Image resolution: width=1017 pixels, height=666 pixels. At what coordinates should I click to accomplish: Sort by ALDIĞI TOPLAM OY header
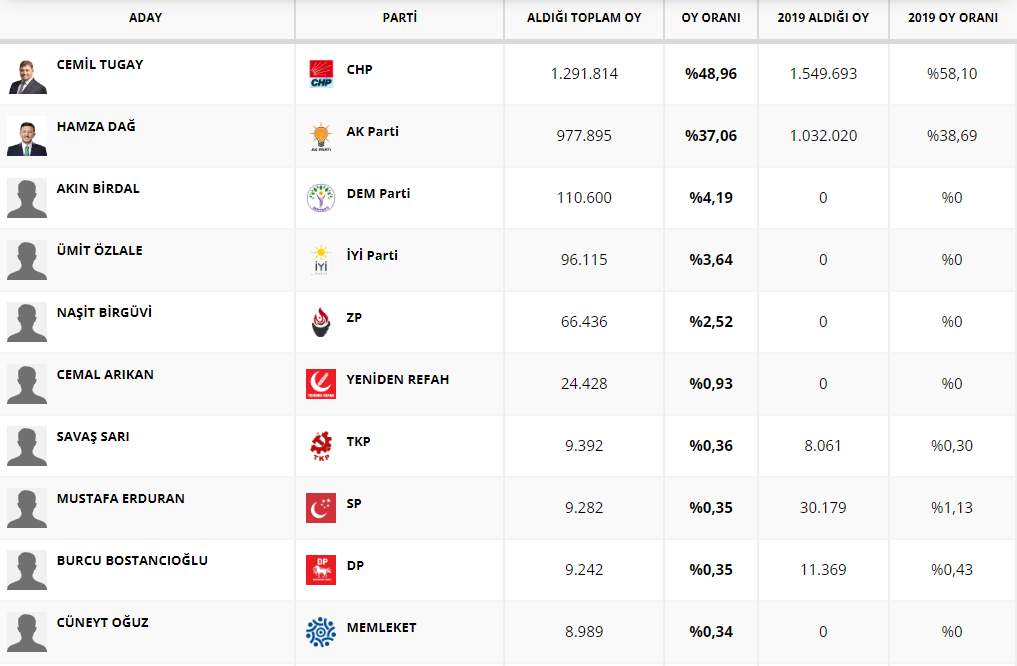coord(584,18)
